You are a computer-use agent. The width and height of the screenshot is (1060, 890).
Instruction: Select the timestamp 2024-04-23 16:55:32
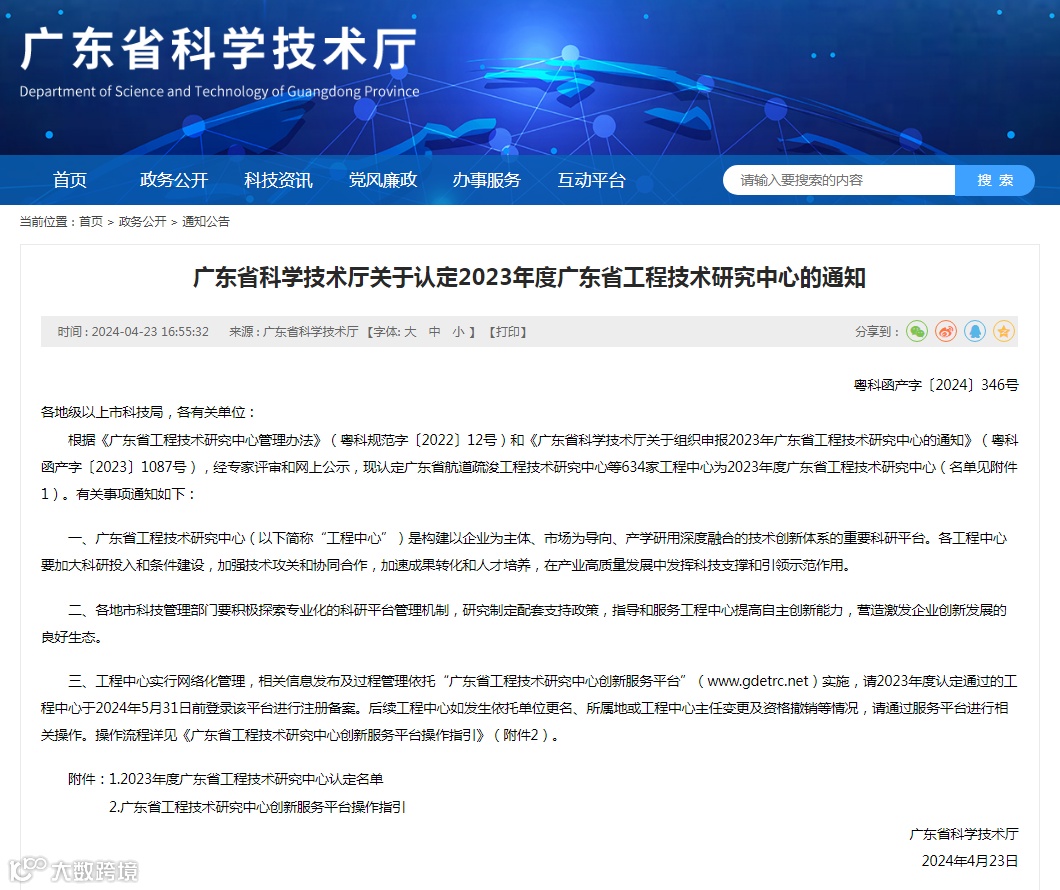click(150, 332)
